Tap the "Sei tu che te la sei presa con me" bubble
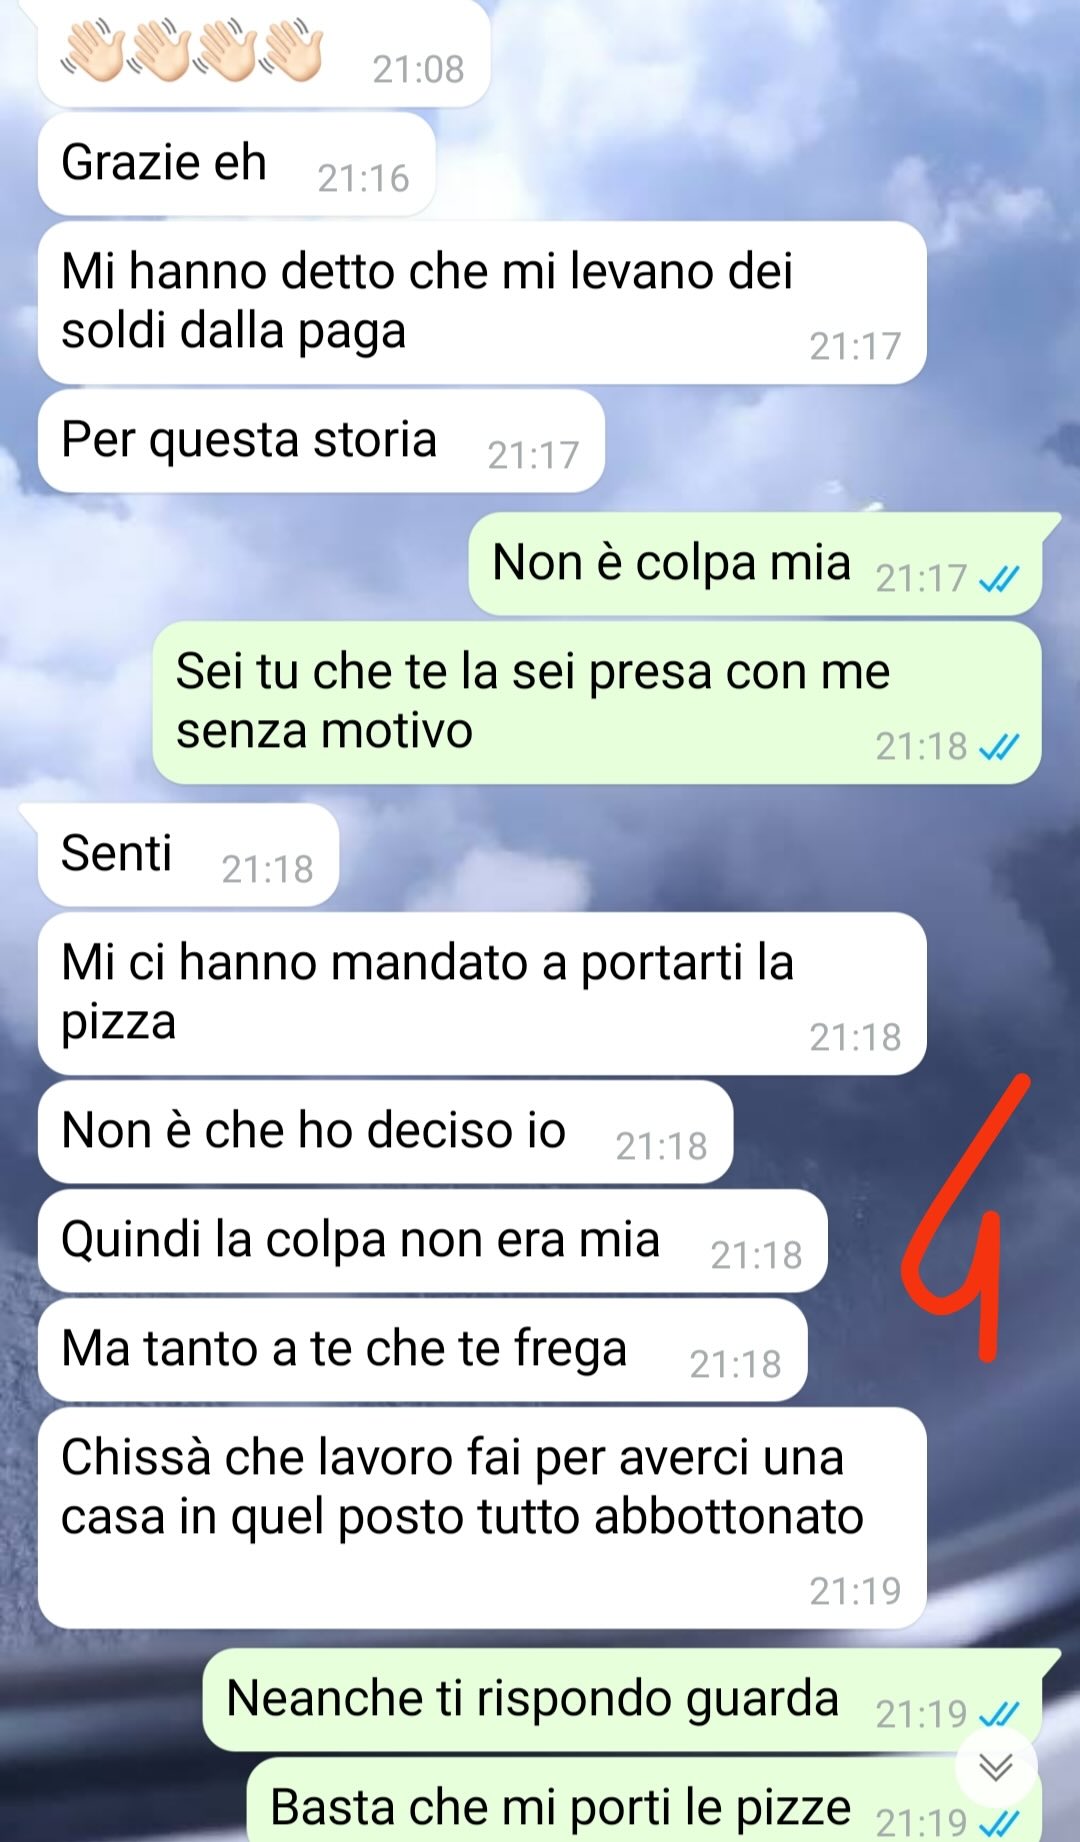The image size is (1080, 1842). pyautogui.click(x=597, y=702)
